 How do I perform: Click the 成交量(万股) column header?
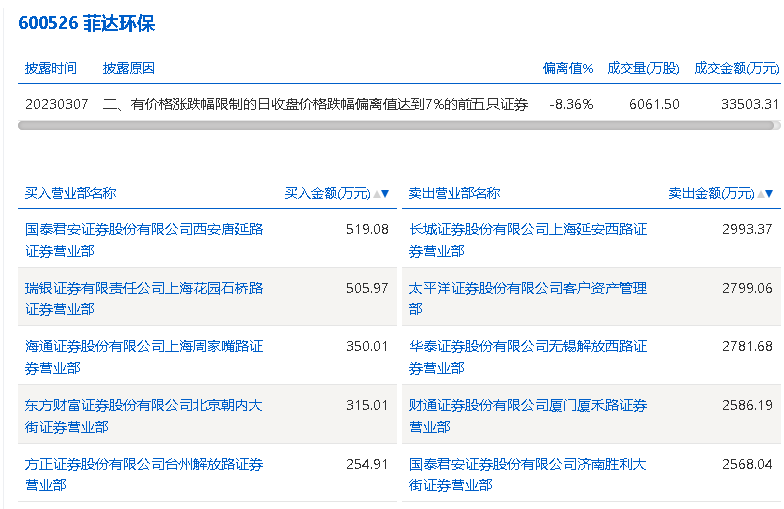click(643, 68)
